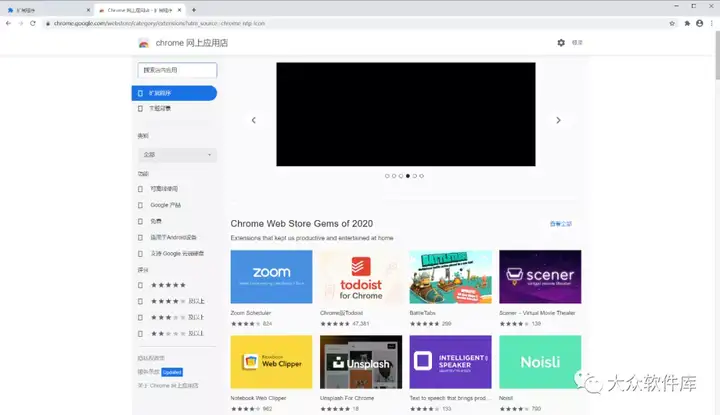Viewport: 720px width, 415px height.
Task: Click the Scener – Virtual Movie Theater title
Action: (537, 313)
